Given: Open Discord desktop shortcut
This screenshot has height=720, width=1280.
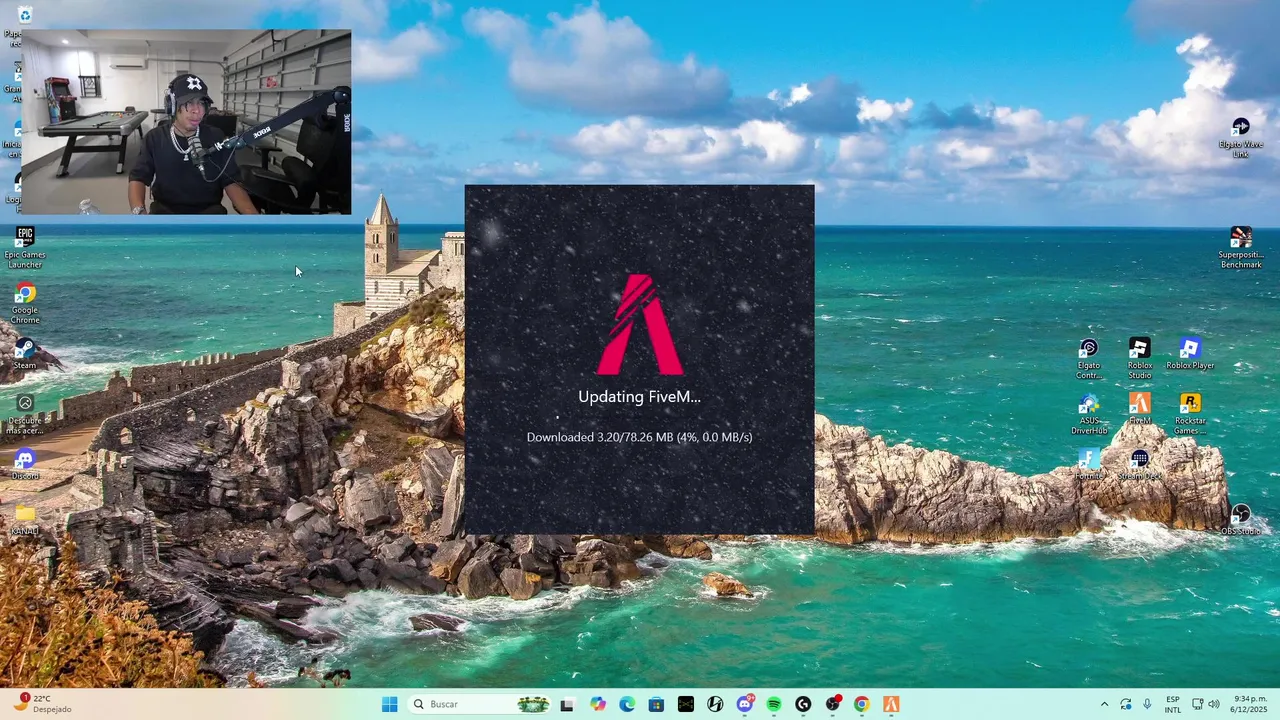Looking at the screenshot, I should 25,465.
